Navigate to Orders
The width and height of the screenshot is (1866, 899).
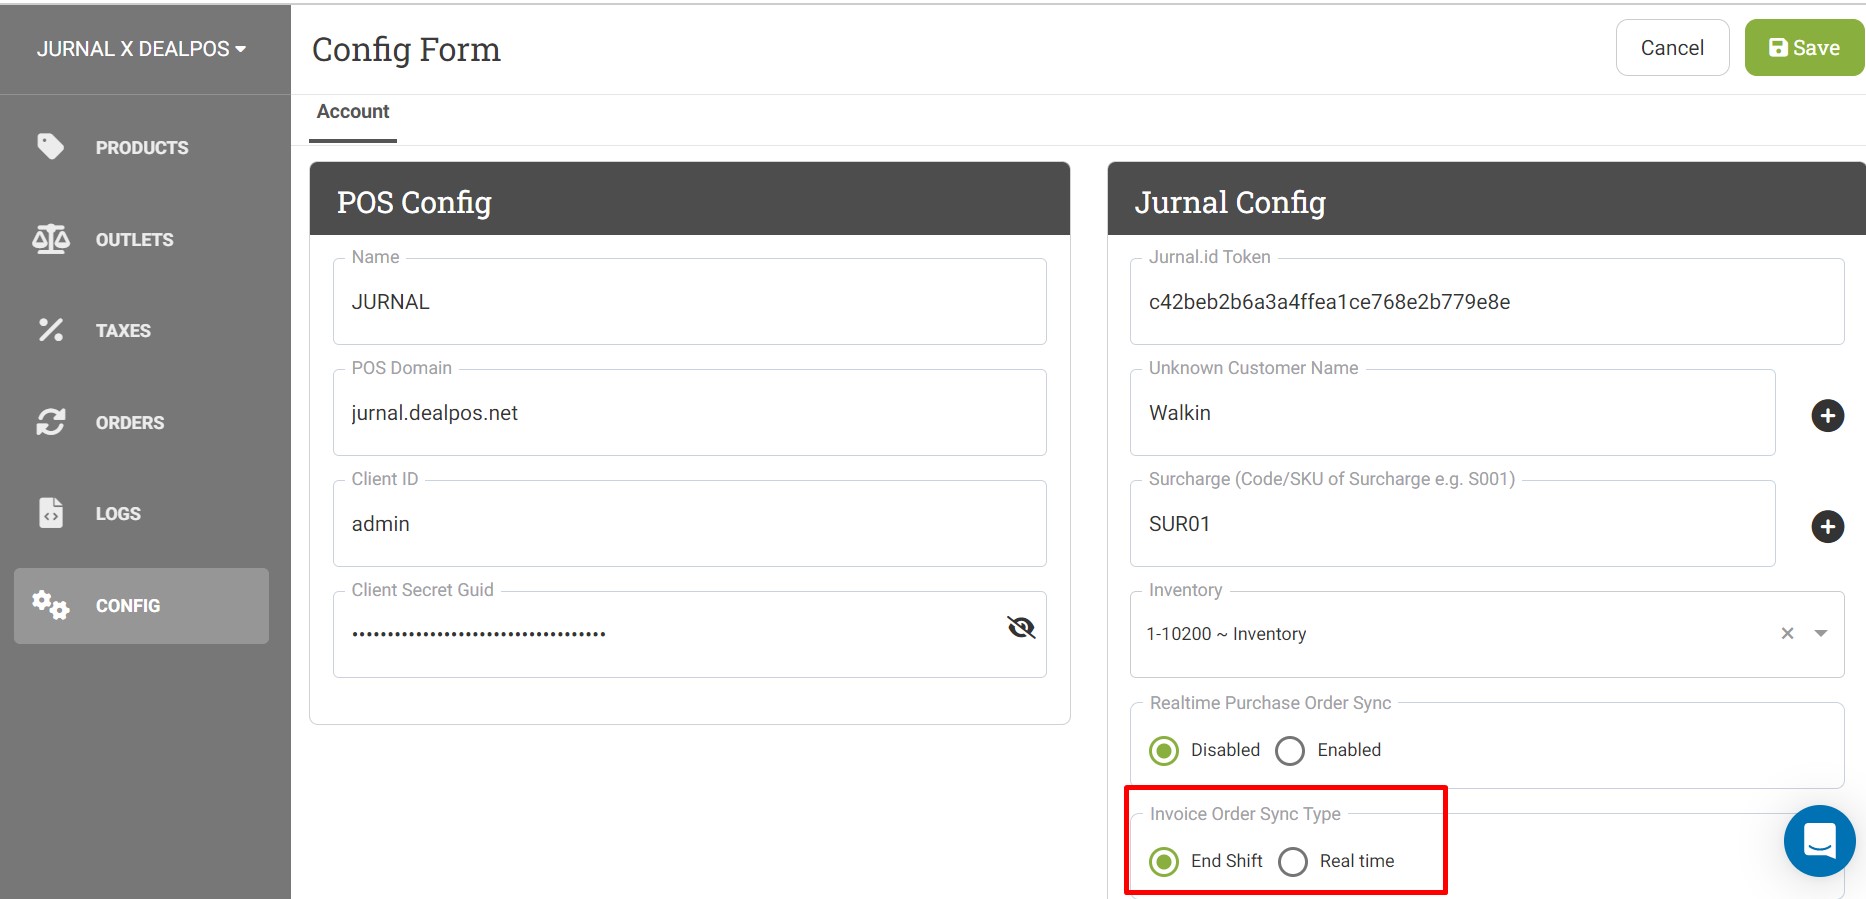[141, 422]
